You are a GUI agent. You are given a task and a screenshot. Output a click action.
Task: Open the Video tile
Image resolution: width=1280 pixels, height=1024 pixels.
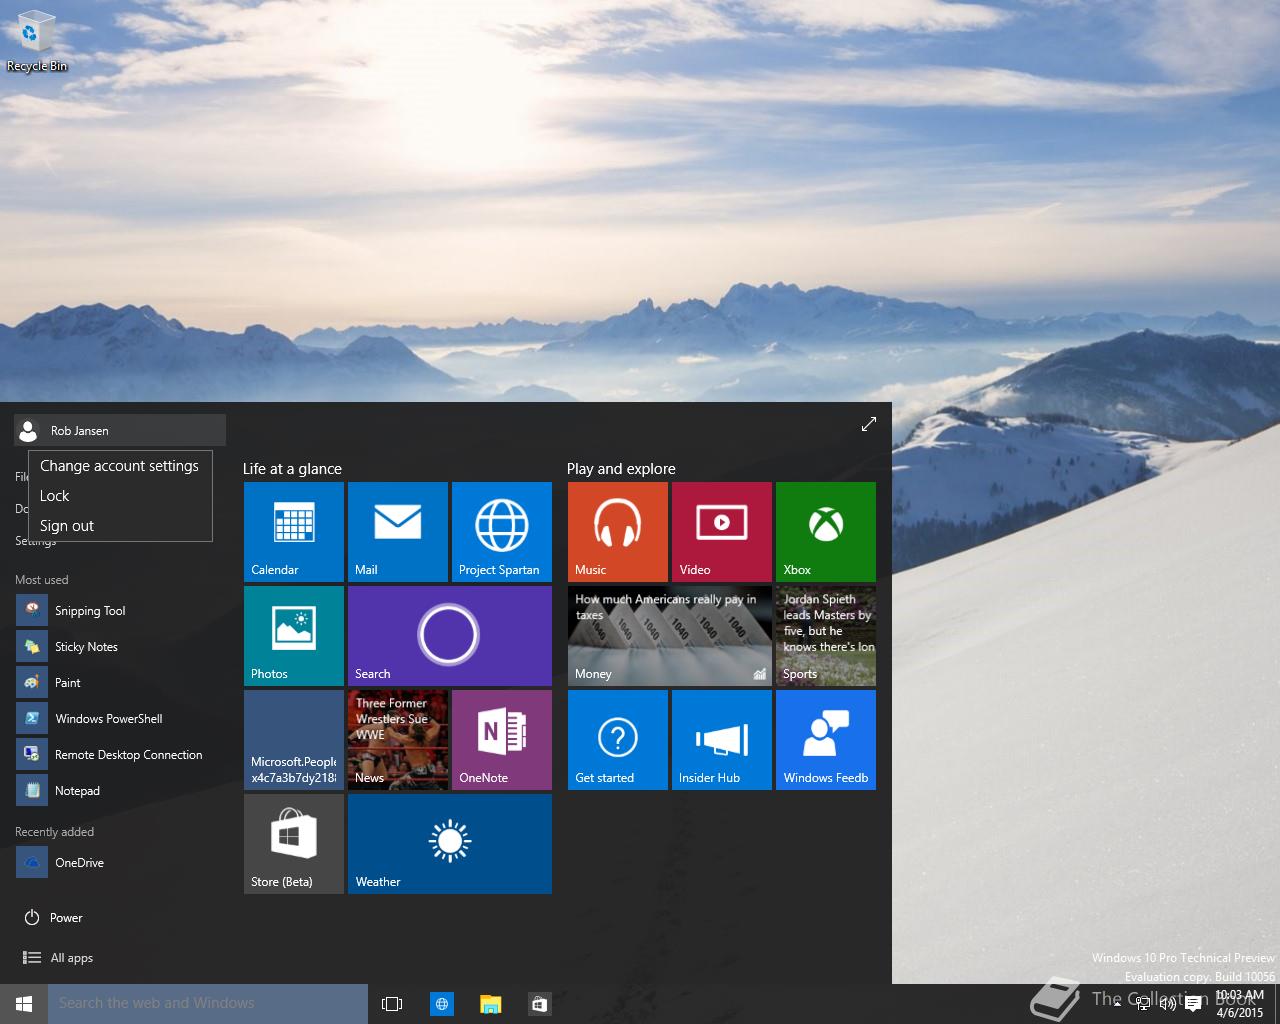722,532
